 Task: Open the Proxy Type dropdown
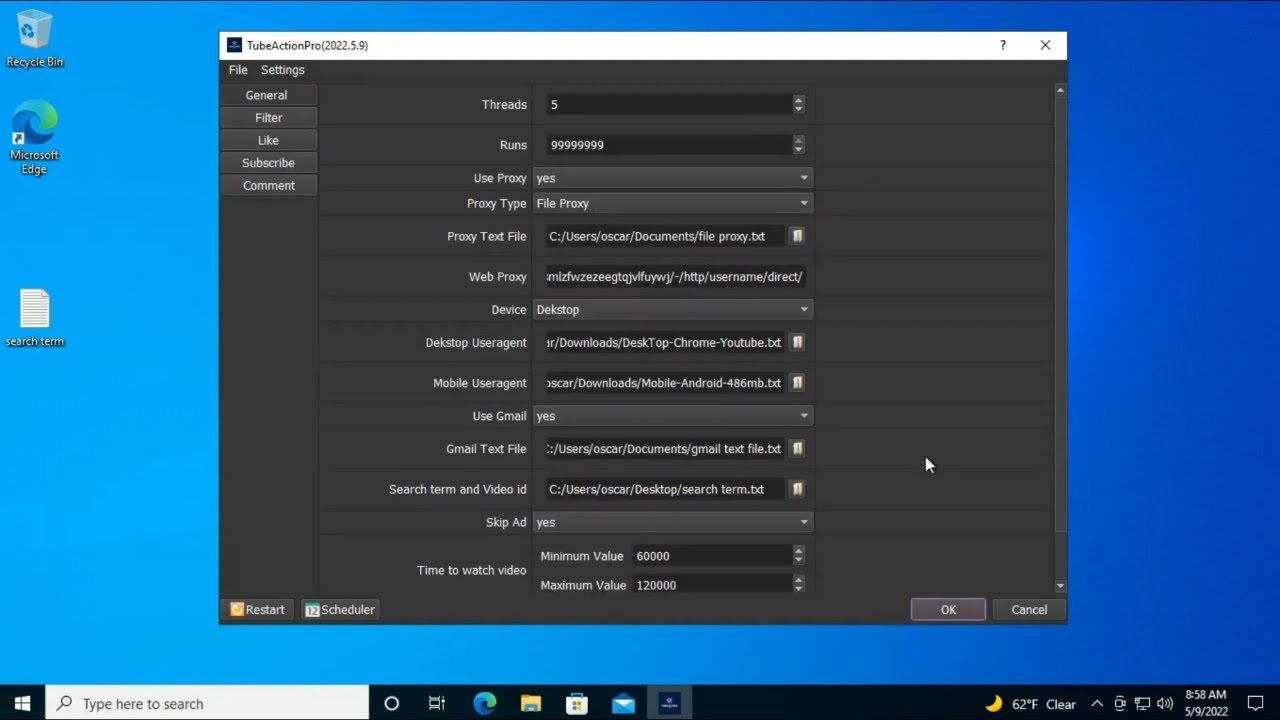point(673,203)
